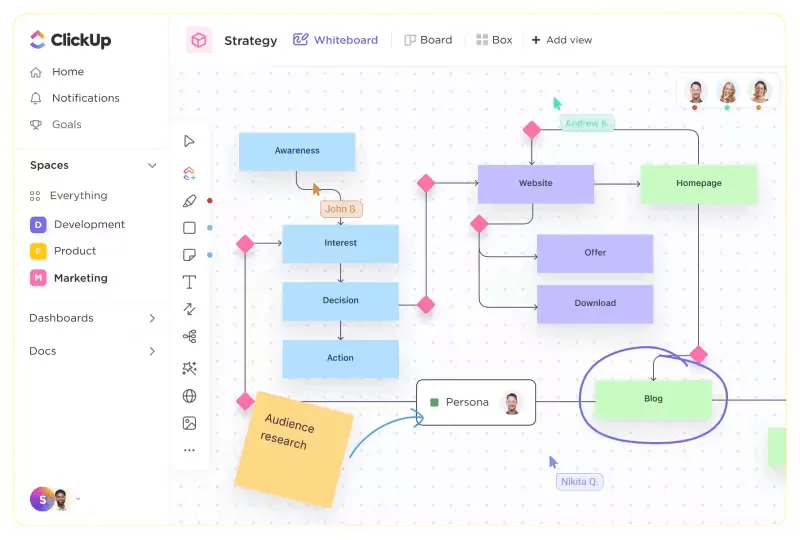
Task: Open the user profile dropdown arrow
Action: pyautogui.click(x=78, y=499)
